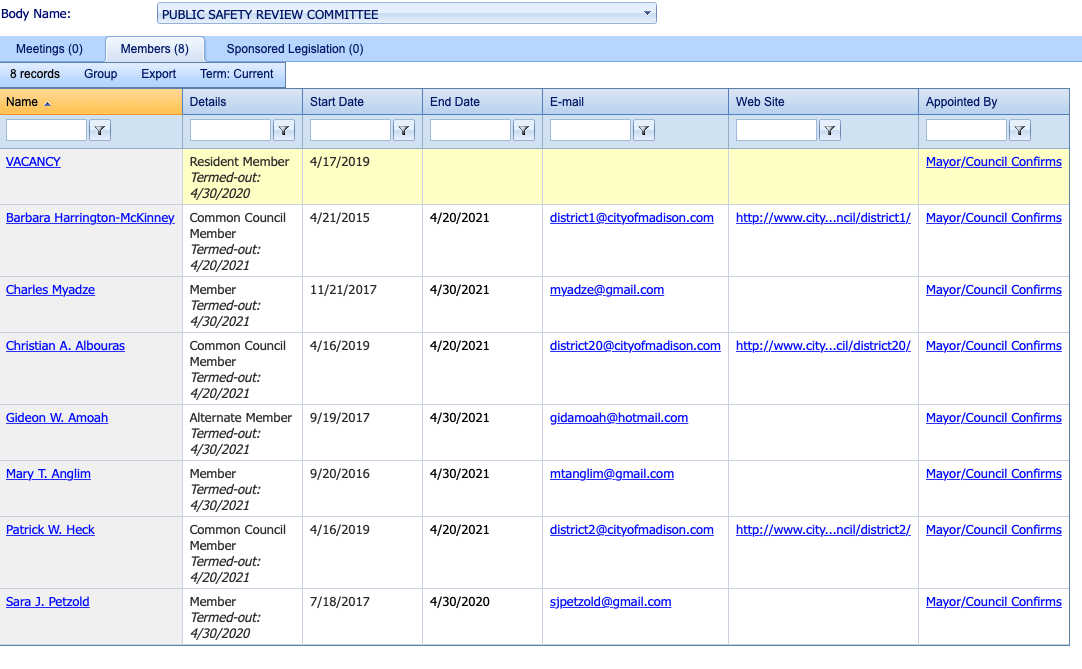This screenshot has width=1082, height=669.
Task: Open the E-mail column filter icon
Action: 644,130
